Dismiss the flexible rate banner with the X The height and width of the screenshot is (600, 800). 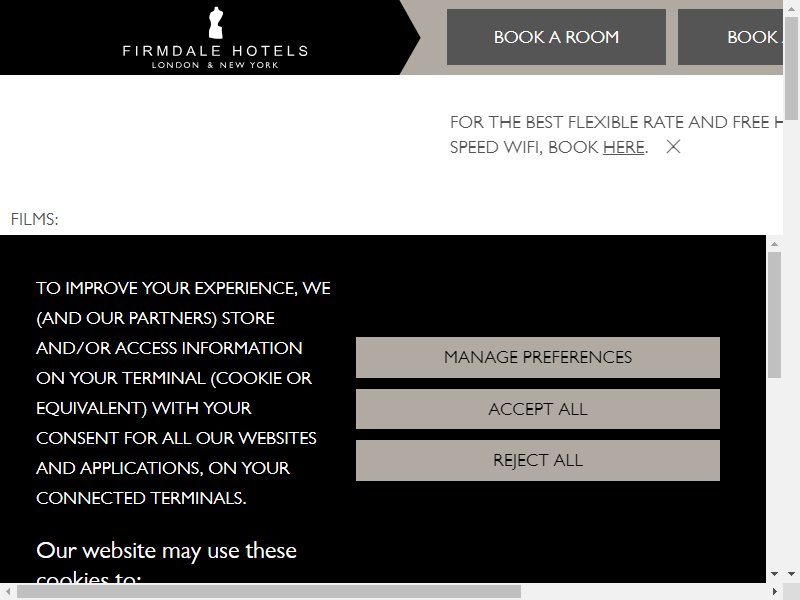(x=673, y=147)
